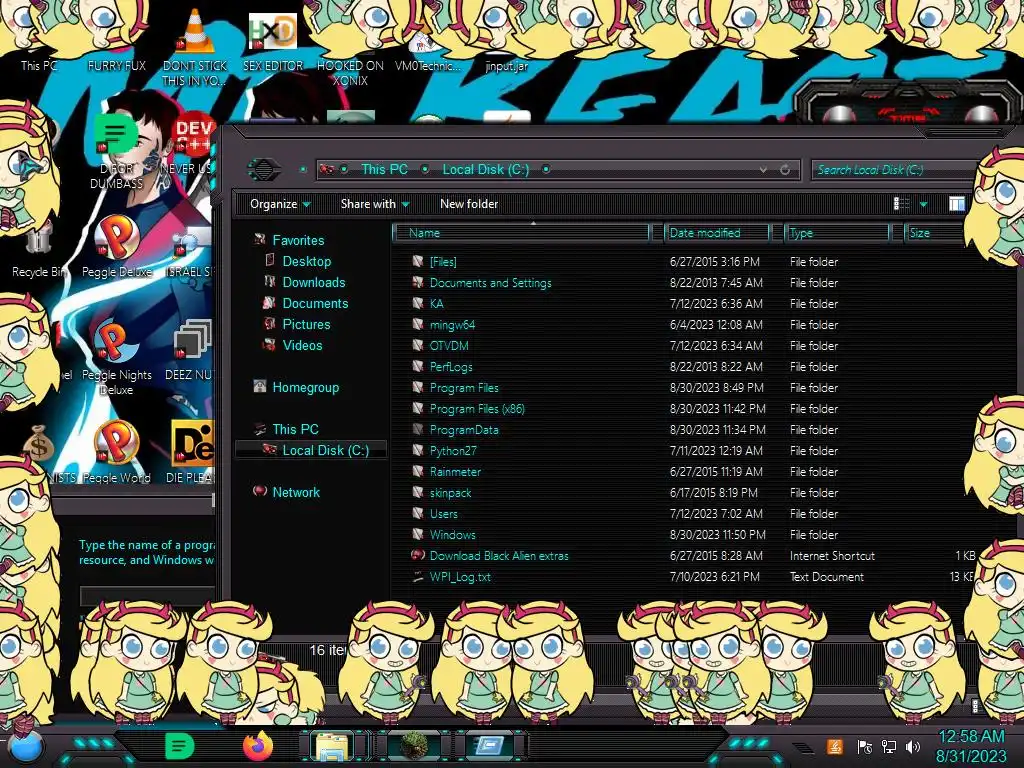
Task: Select Downloads under Favorites
Action: click(x=313, y=282)
